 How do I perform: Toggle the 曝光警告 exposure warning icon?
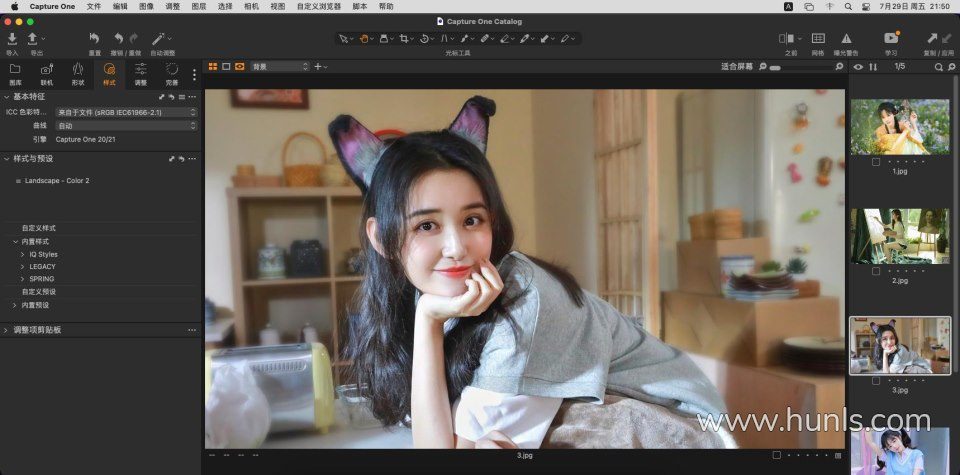[846, 39]
